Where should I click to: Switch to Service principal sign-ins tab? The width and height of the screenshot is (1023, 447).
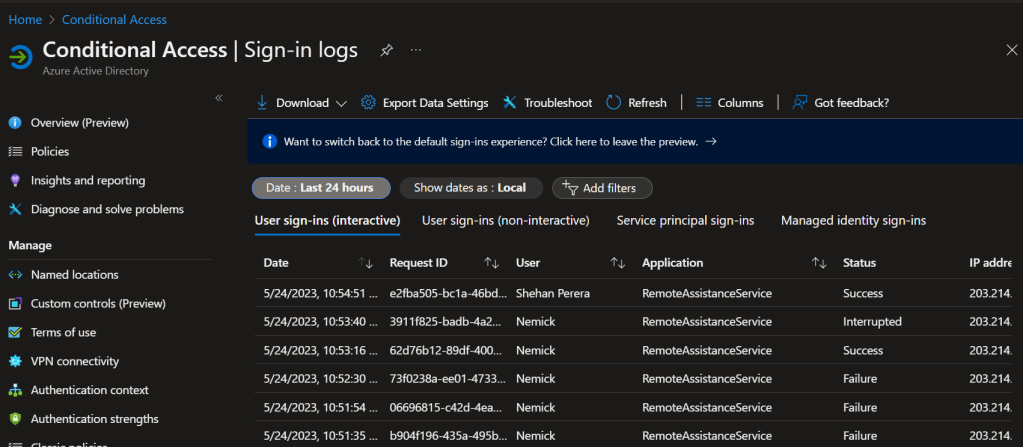(685, 220)
